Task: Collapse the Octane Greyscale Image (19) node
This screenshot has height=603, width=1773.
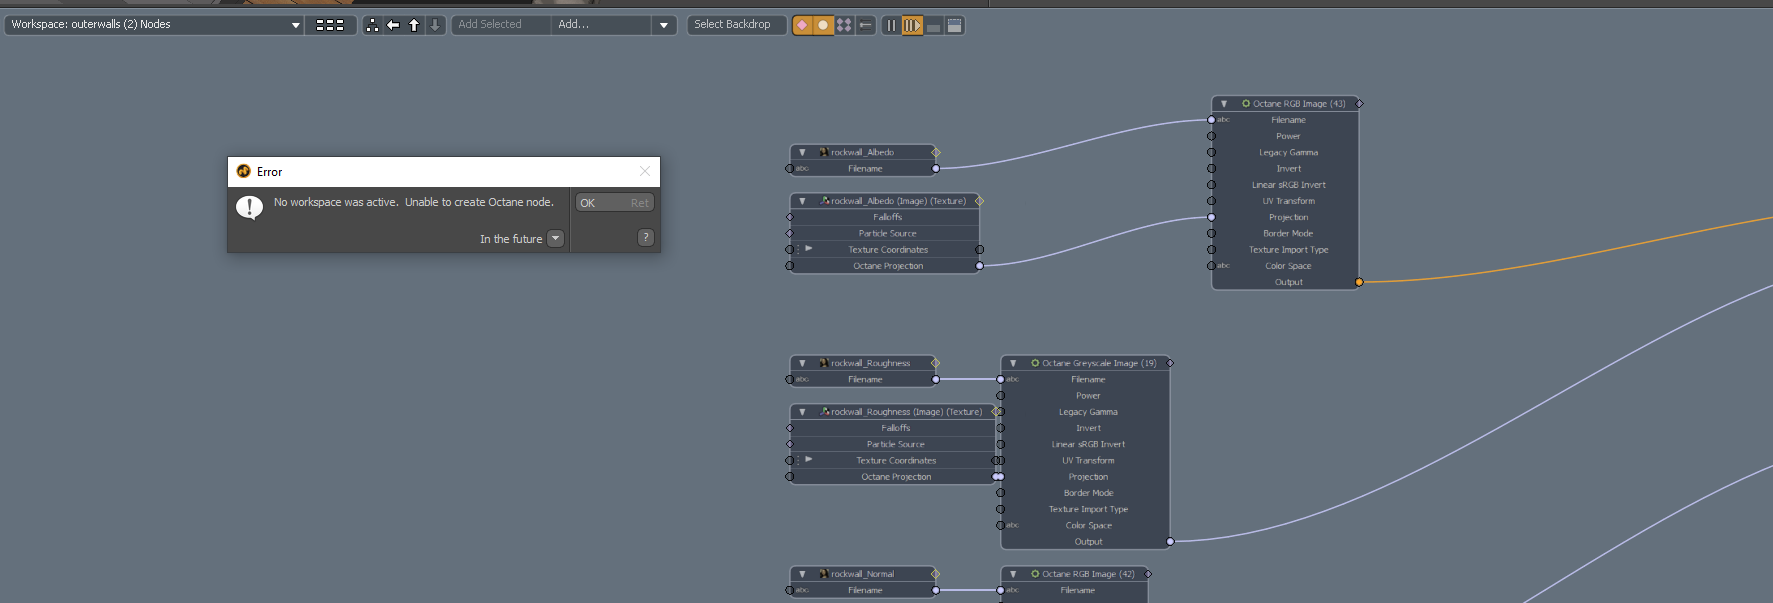Action: pos(1012,363)
